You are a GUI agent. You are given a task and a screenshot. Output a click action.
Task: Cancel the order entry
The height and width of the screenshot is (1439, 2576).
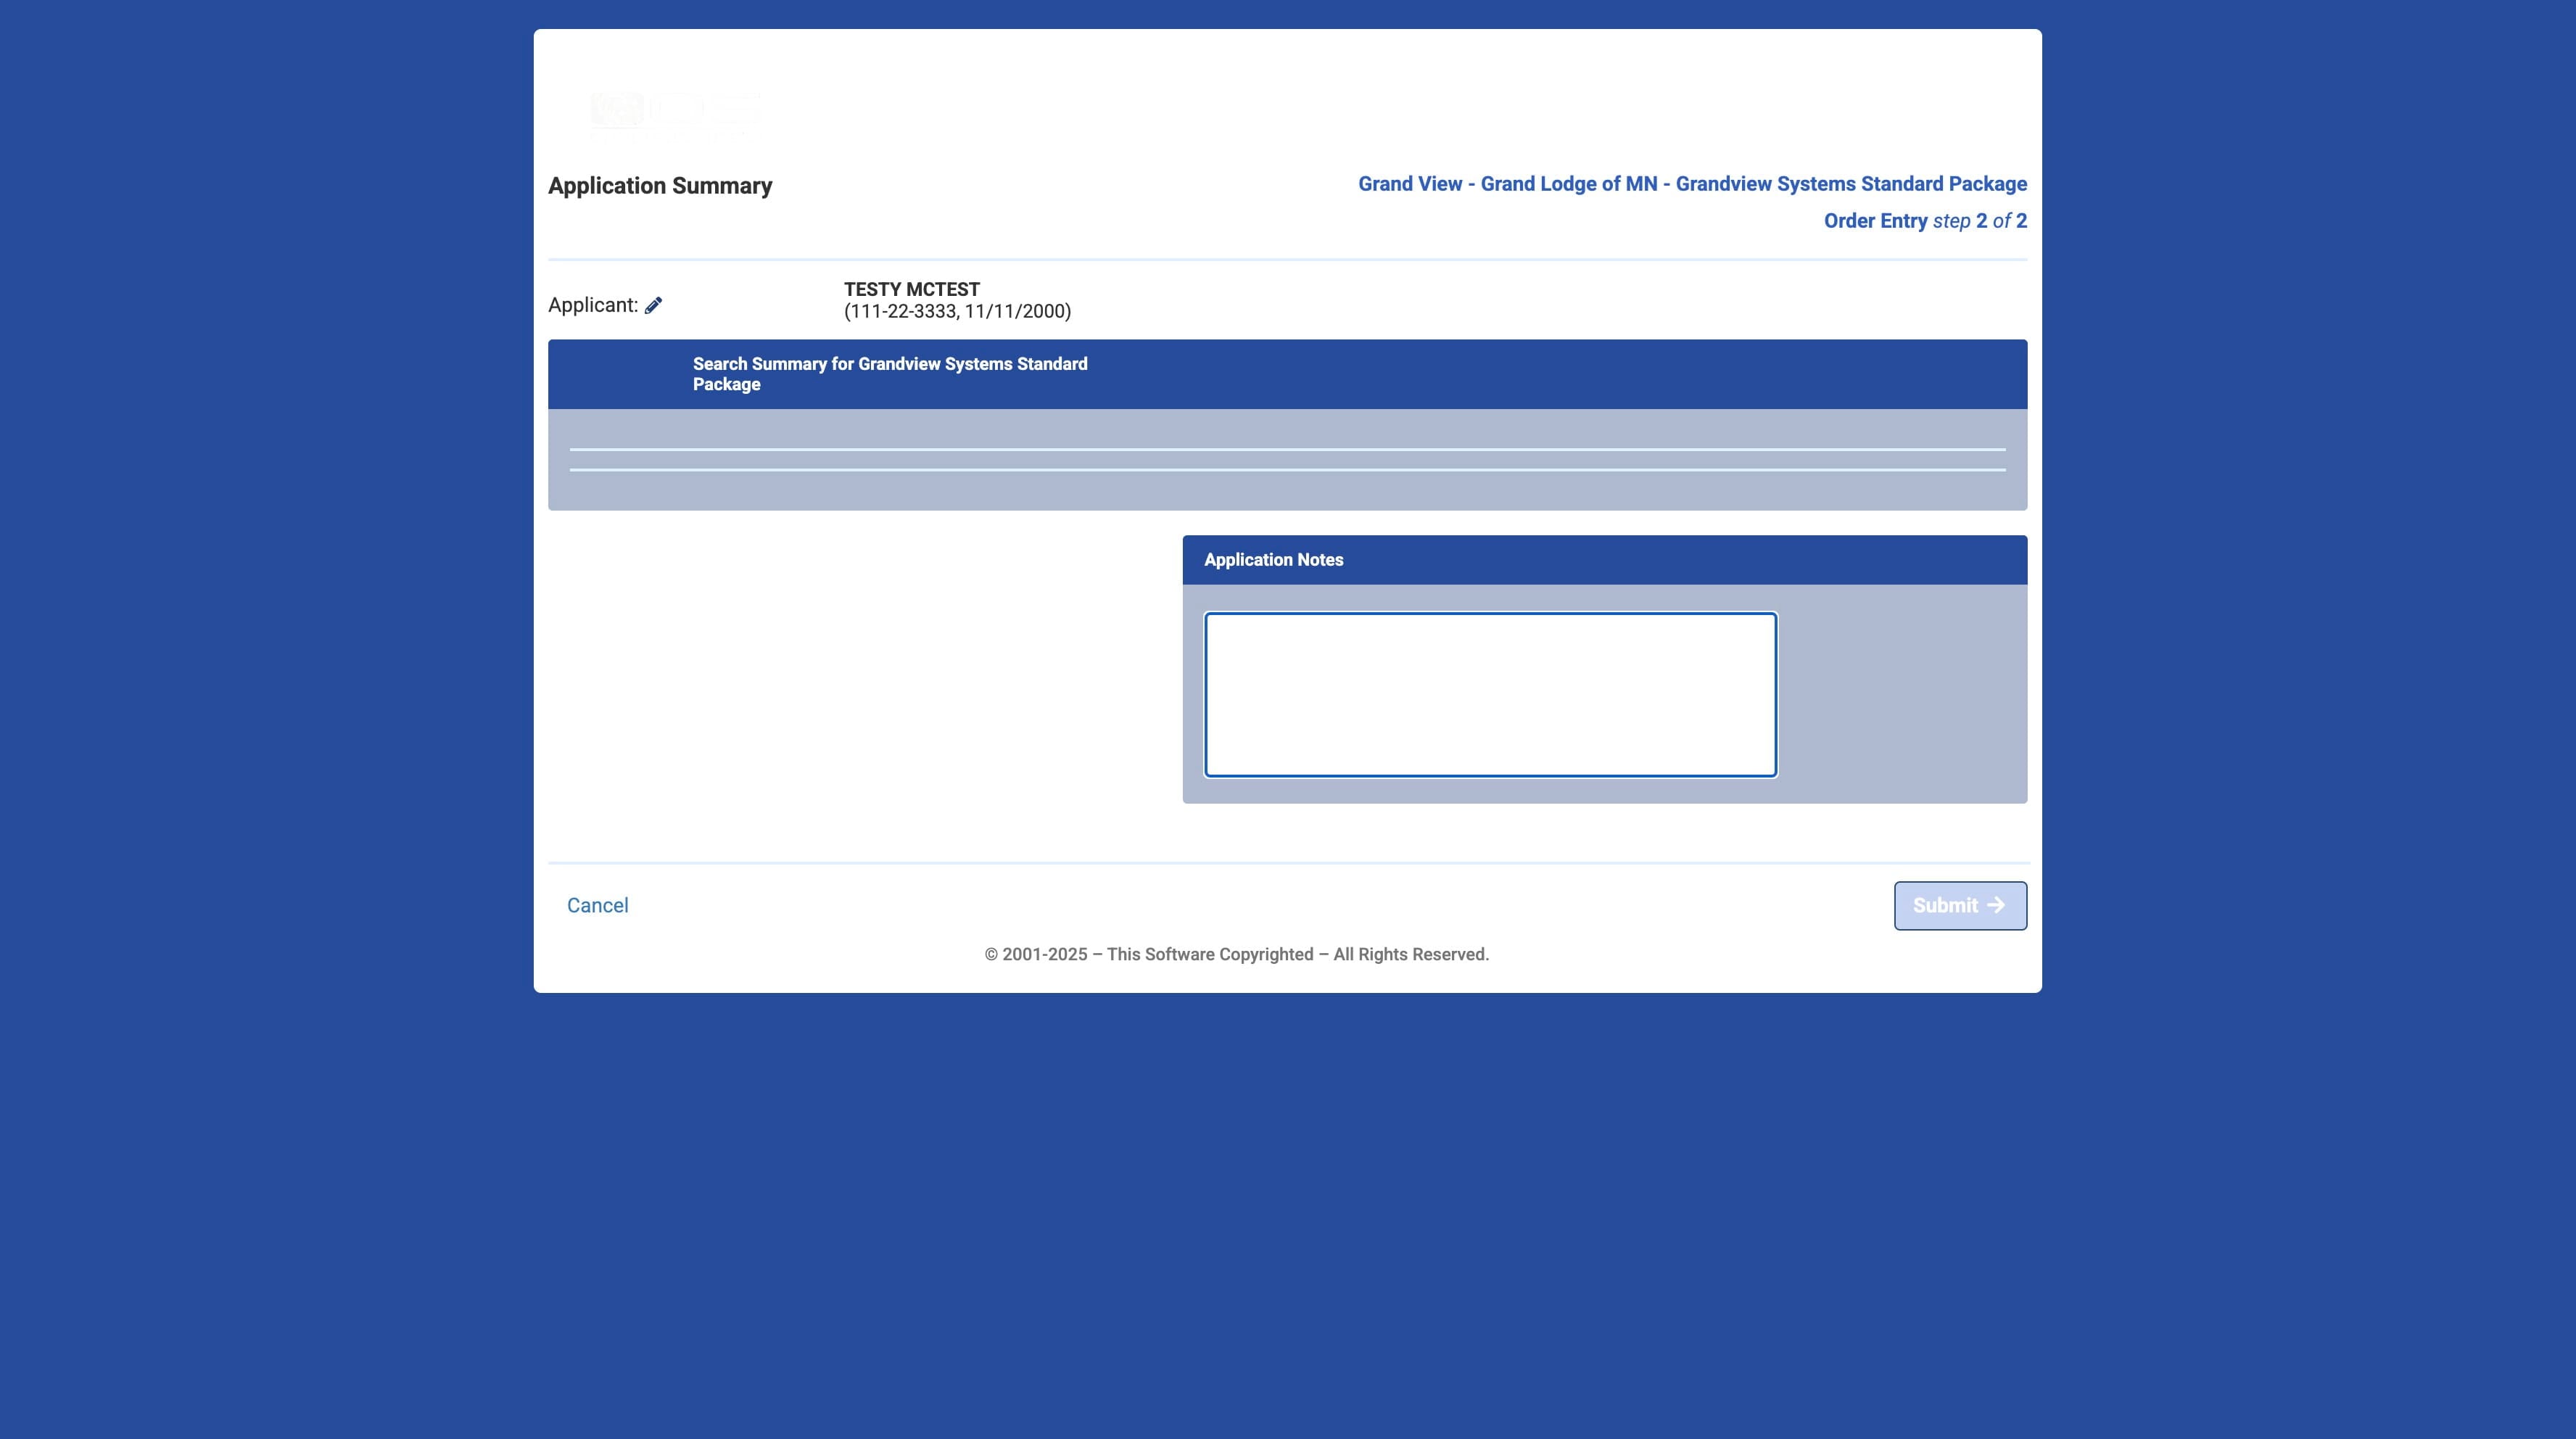tap(598, 905)
